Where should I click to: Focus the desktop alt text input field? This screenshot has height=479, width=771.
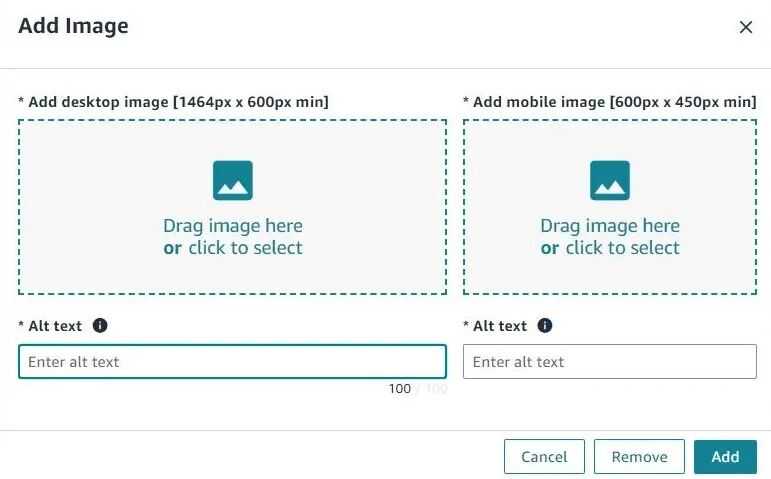(x=232, y=362)
